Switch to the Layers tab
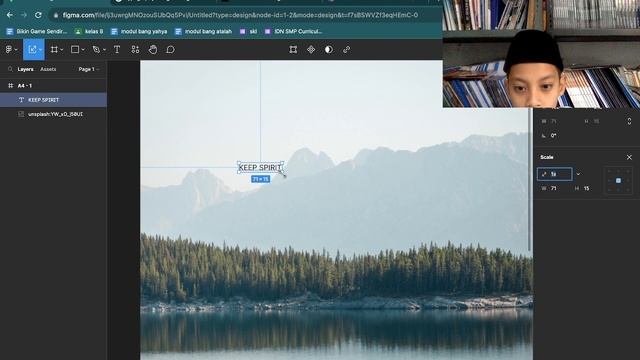Image resolution: width=640 pixels, height=360 pixels. pyautogui.click(x=25, y=69)
